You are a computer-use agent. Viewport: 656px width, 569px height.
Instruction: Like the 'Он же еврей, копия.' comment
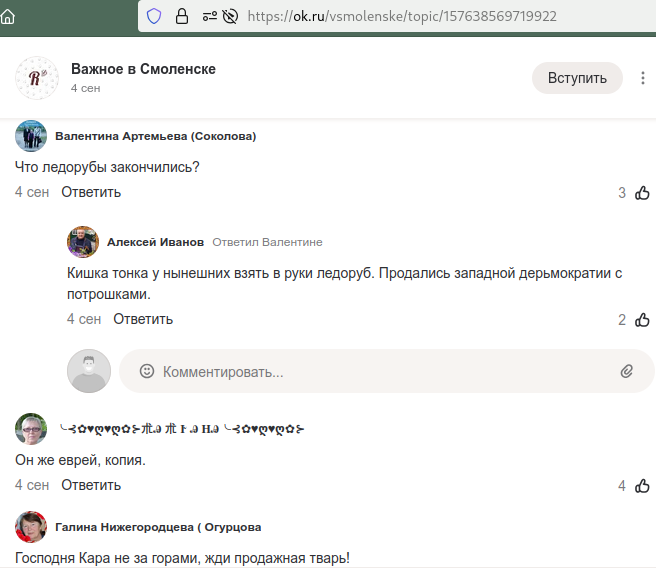pos(642,486)
